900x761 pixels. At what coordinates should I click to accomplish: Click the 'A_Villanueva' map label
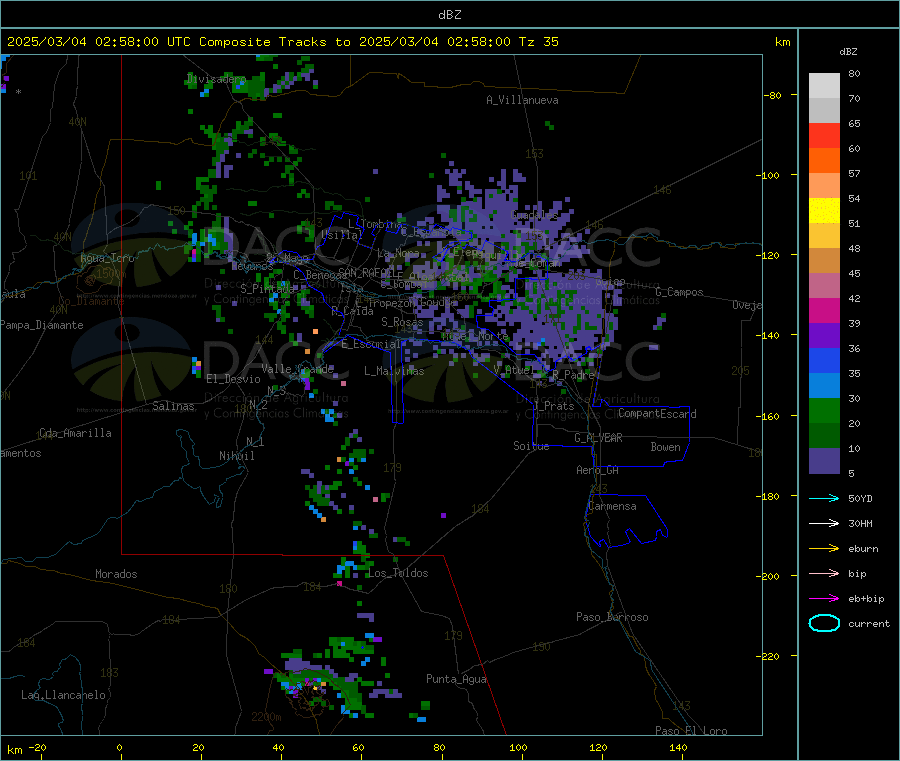pyautogui.click(x=522, y=100)
